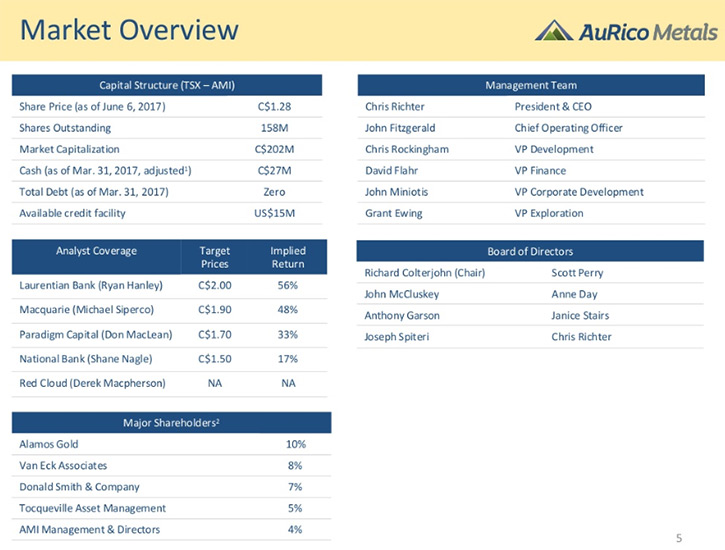Click 'Tocqueville Asset Management' row

click(171, 508)
